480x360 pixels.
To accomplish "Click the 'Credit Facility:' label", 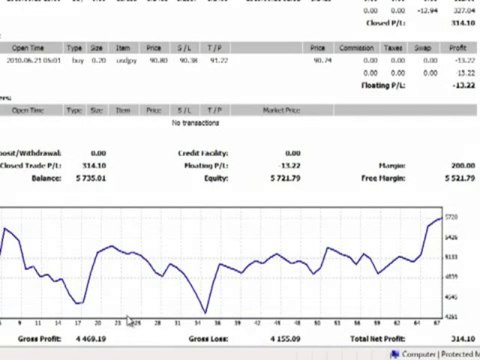I will [x=203, y=153].
